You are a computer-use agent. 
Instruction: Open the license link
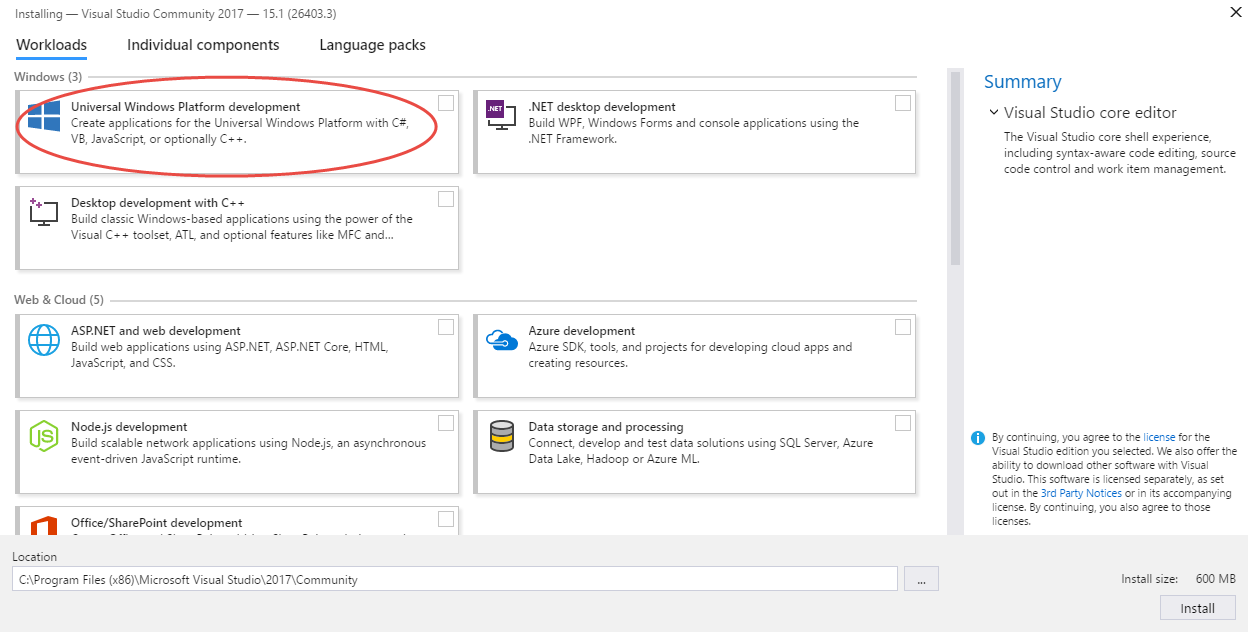[x=1159, y=437]
